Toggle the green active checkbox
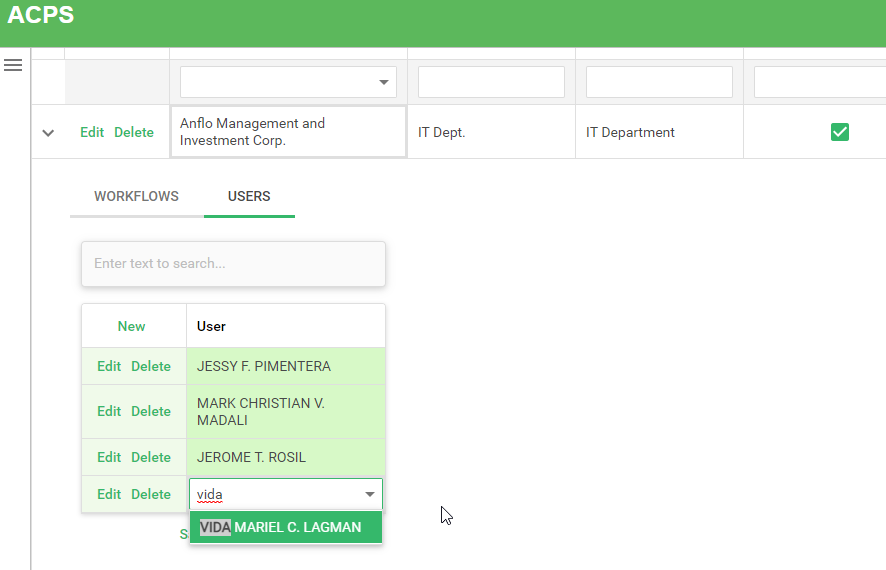The width and height of the screenshot is (886, 570). point(840,132)
